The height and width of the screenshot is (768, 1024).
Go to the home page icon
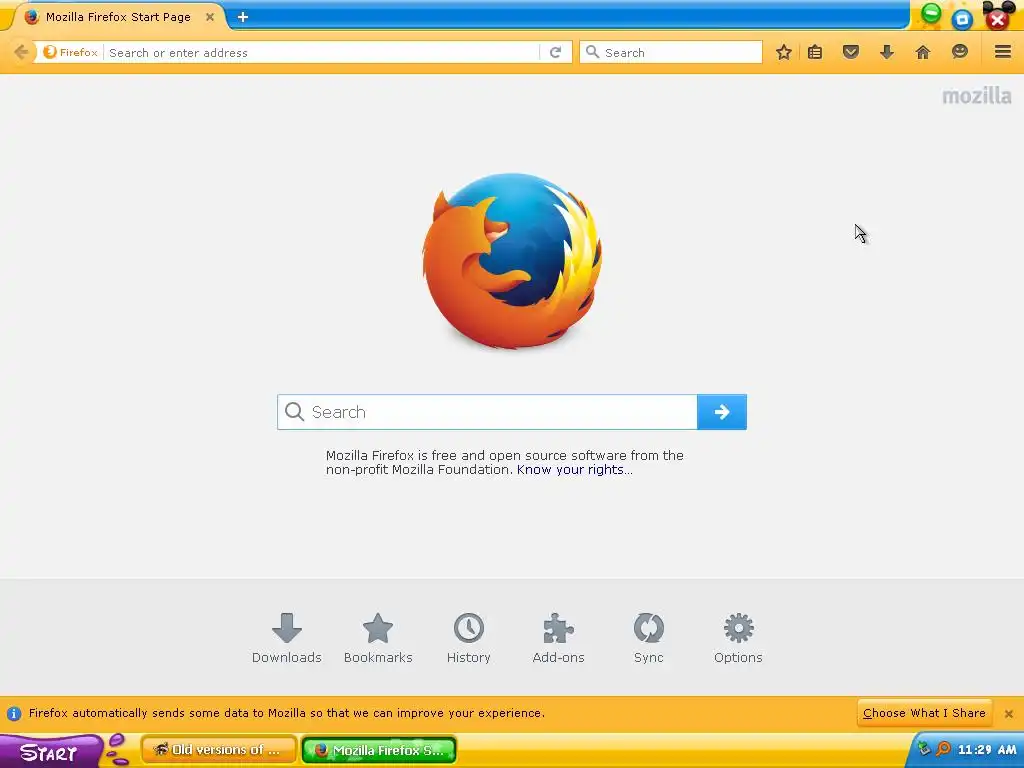click(923, 52)
